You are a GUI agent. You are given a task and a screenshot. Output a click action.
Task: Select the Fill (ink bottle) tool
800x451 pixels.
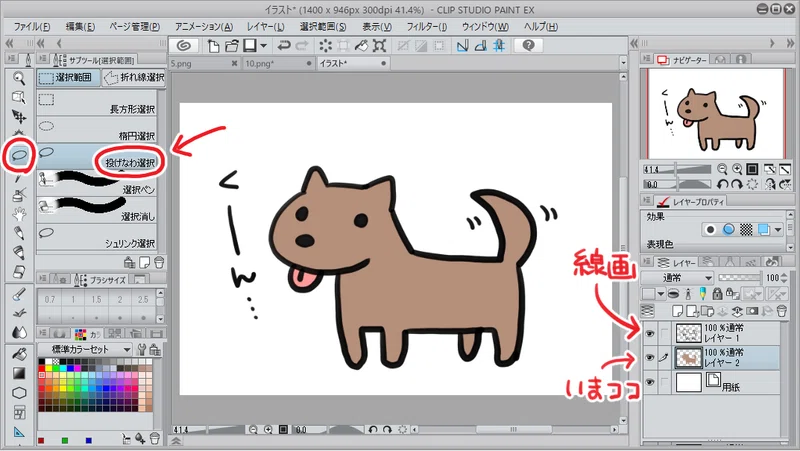tap(19, 195)
